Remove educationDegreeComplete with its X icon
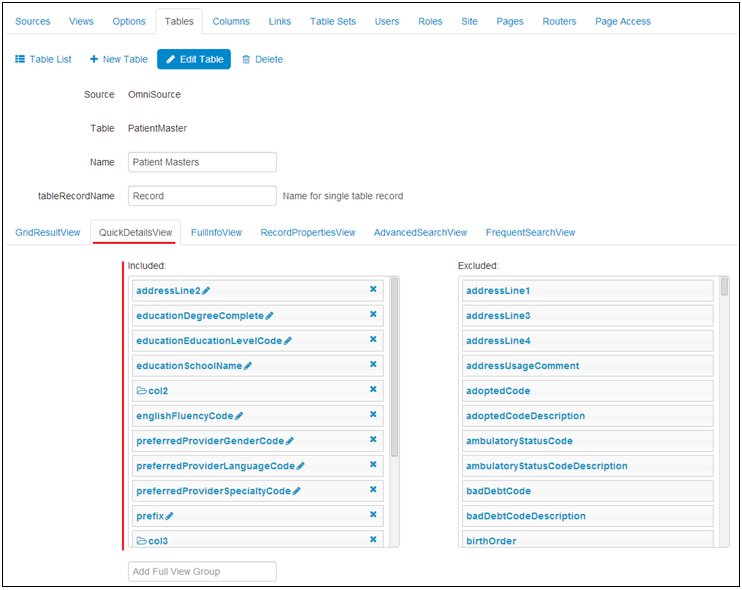This screenshot has width=742, height=590. (373, 315)
